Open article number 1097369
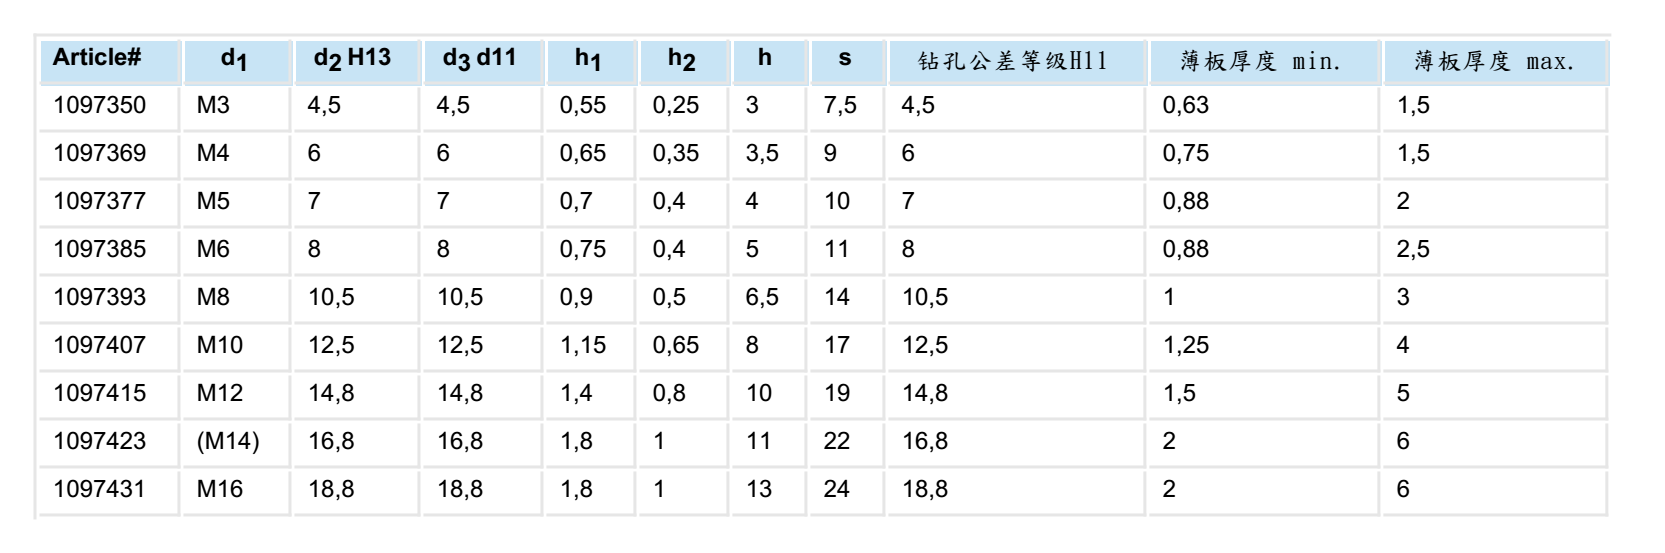The height and width of the screenshot is (553, 1665). point(100,154)
